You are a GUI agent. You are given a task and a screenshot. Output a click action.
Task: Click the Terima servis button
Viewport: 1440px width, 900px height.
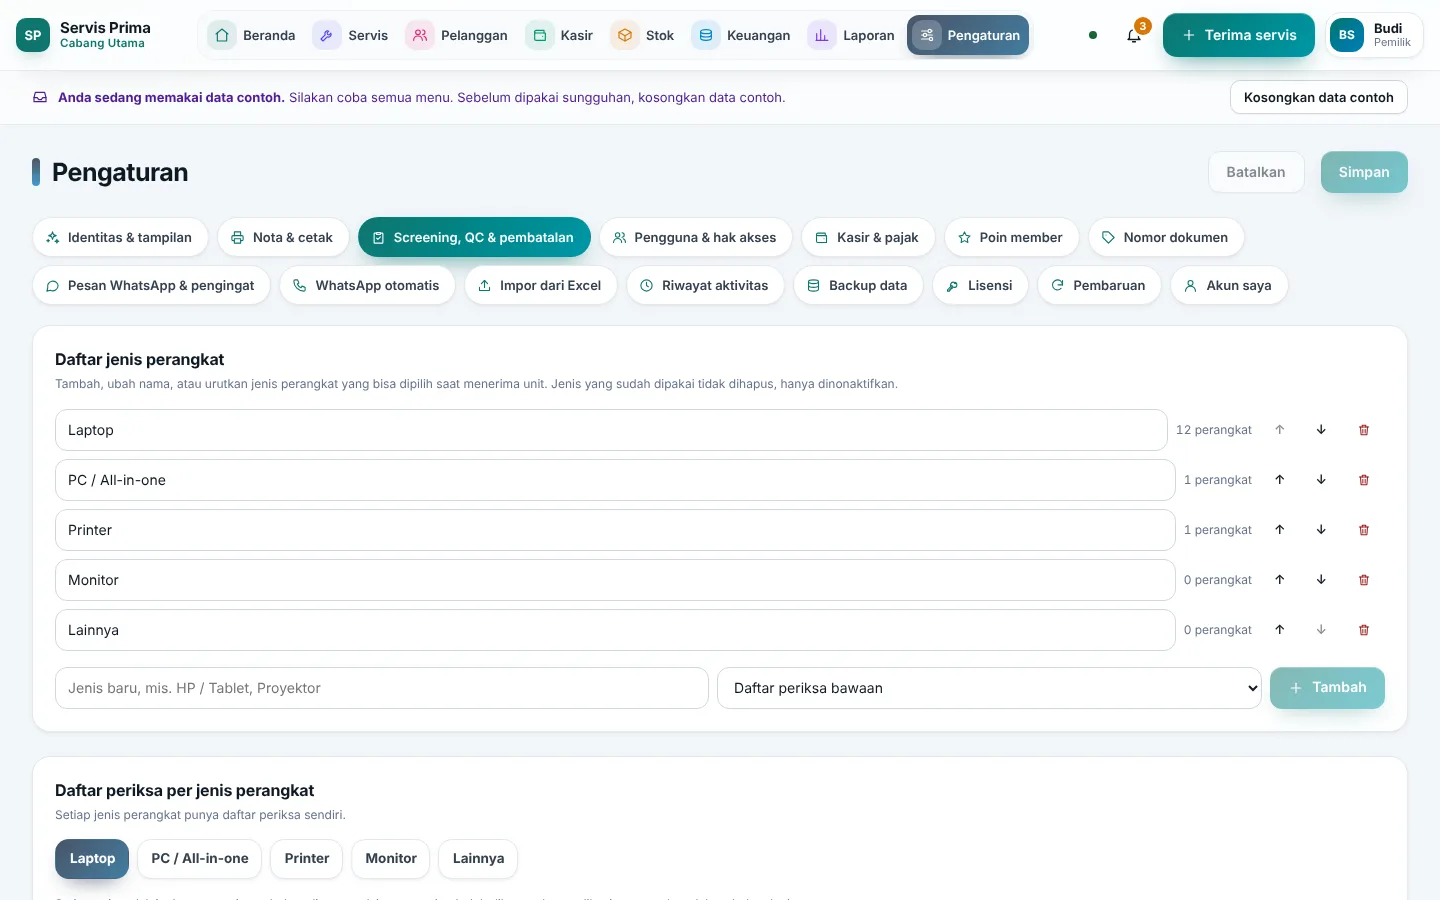[x=1239, y=35]
